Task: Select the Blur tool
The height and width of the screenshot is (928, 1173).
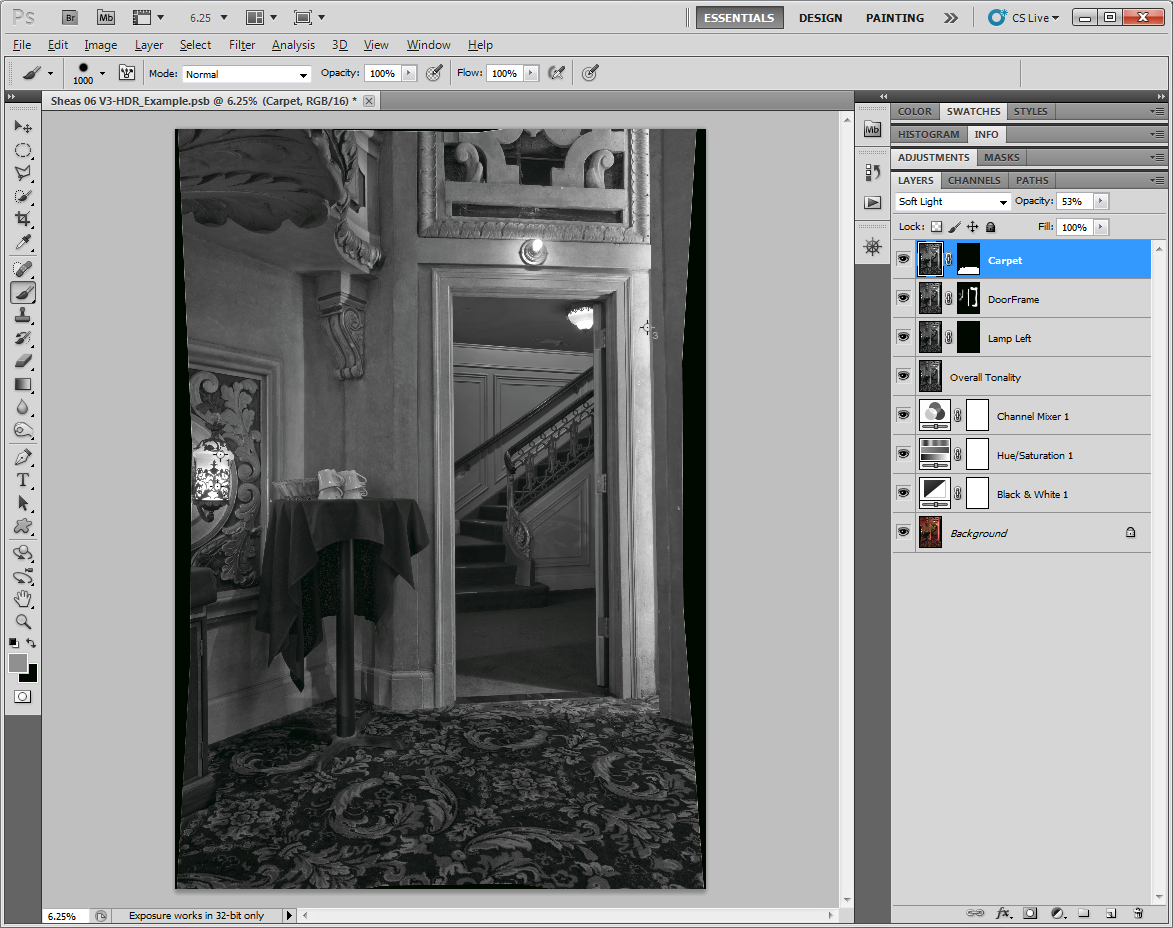Action: tap(23, 408)
